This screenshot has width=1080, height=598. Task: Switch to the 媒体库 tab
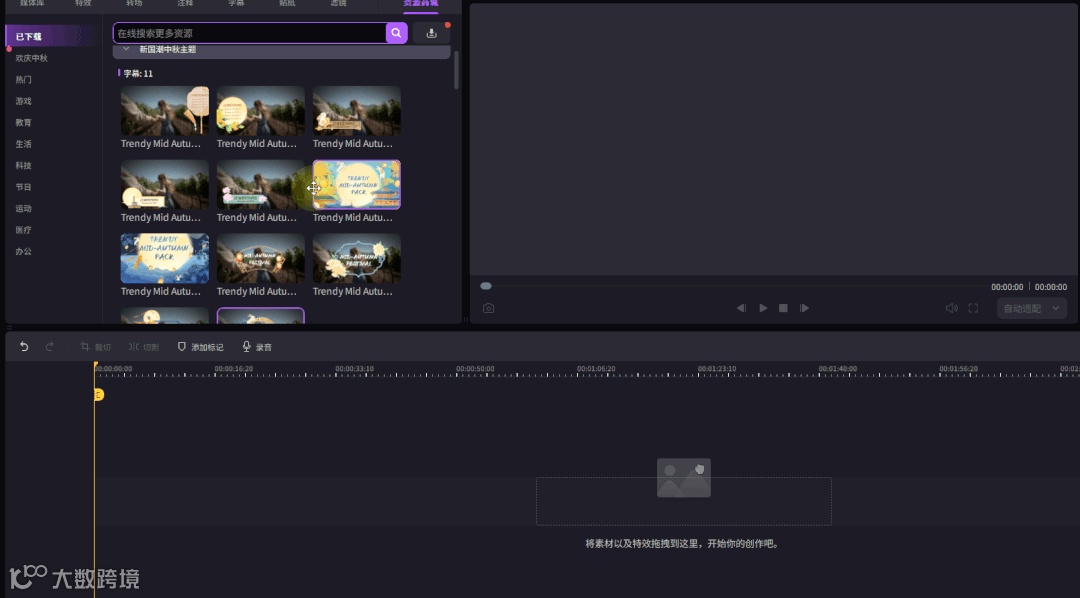coord(32,3)
